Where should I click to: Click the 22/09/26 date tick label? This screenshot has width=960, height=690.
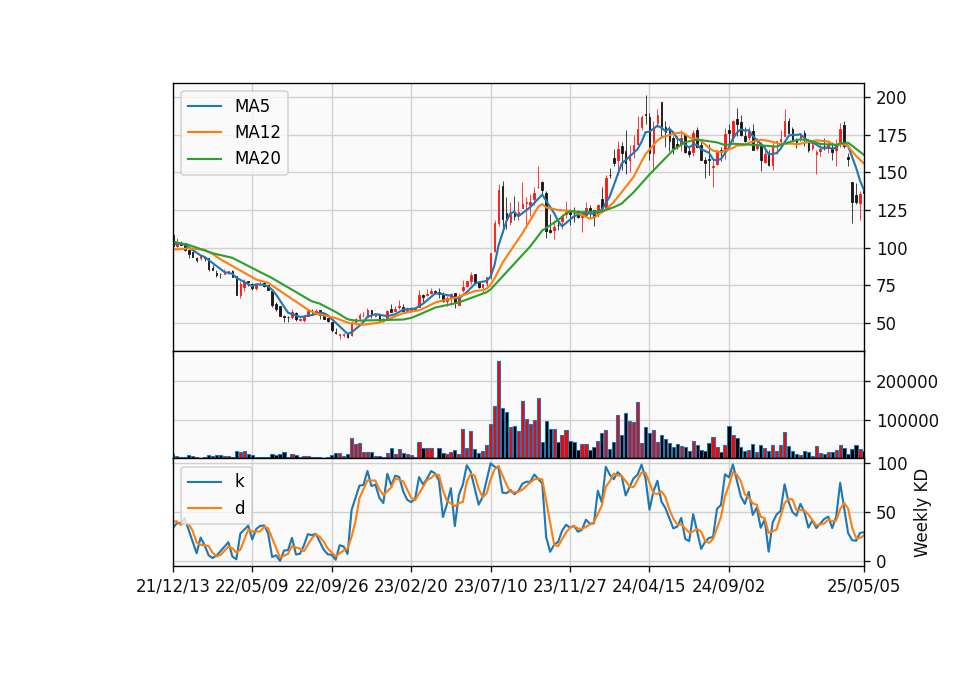[332, 586]
